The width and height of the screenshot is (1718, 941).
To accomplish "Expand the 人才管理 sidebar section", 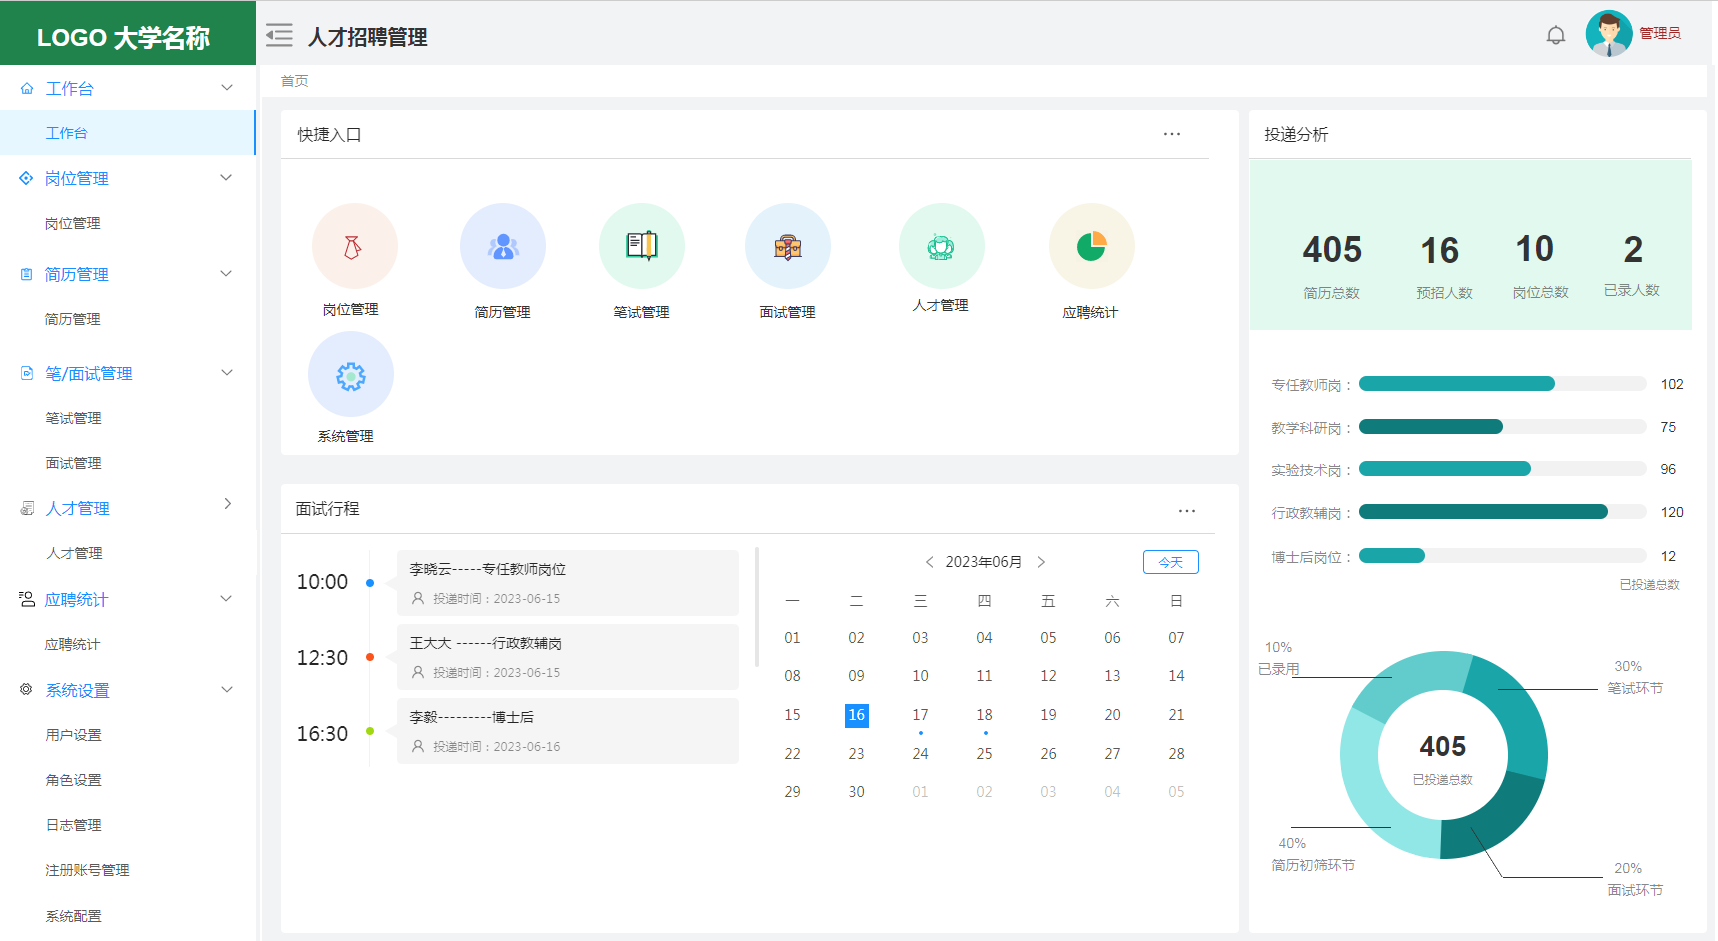I will pos(227,504).
